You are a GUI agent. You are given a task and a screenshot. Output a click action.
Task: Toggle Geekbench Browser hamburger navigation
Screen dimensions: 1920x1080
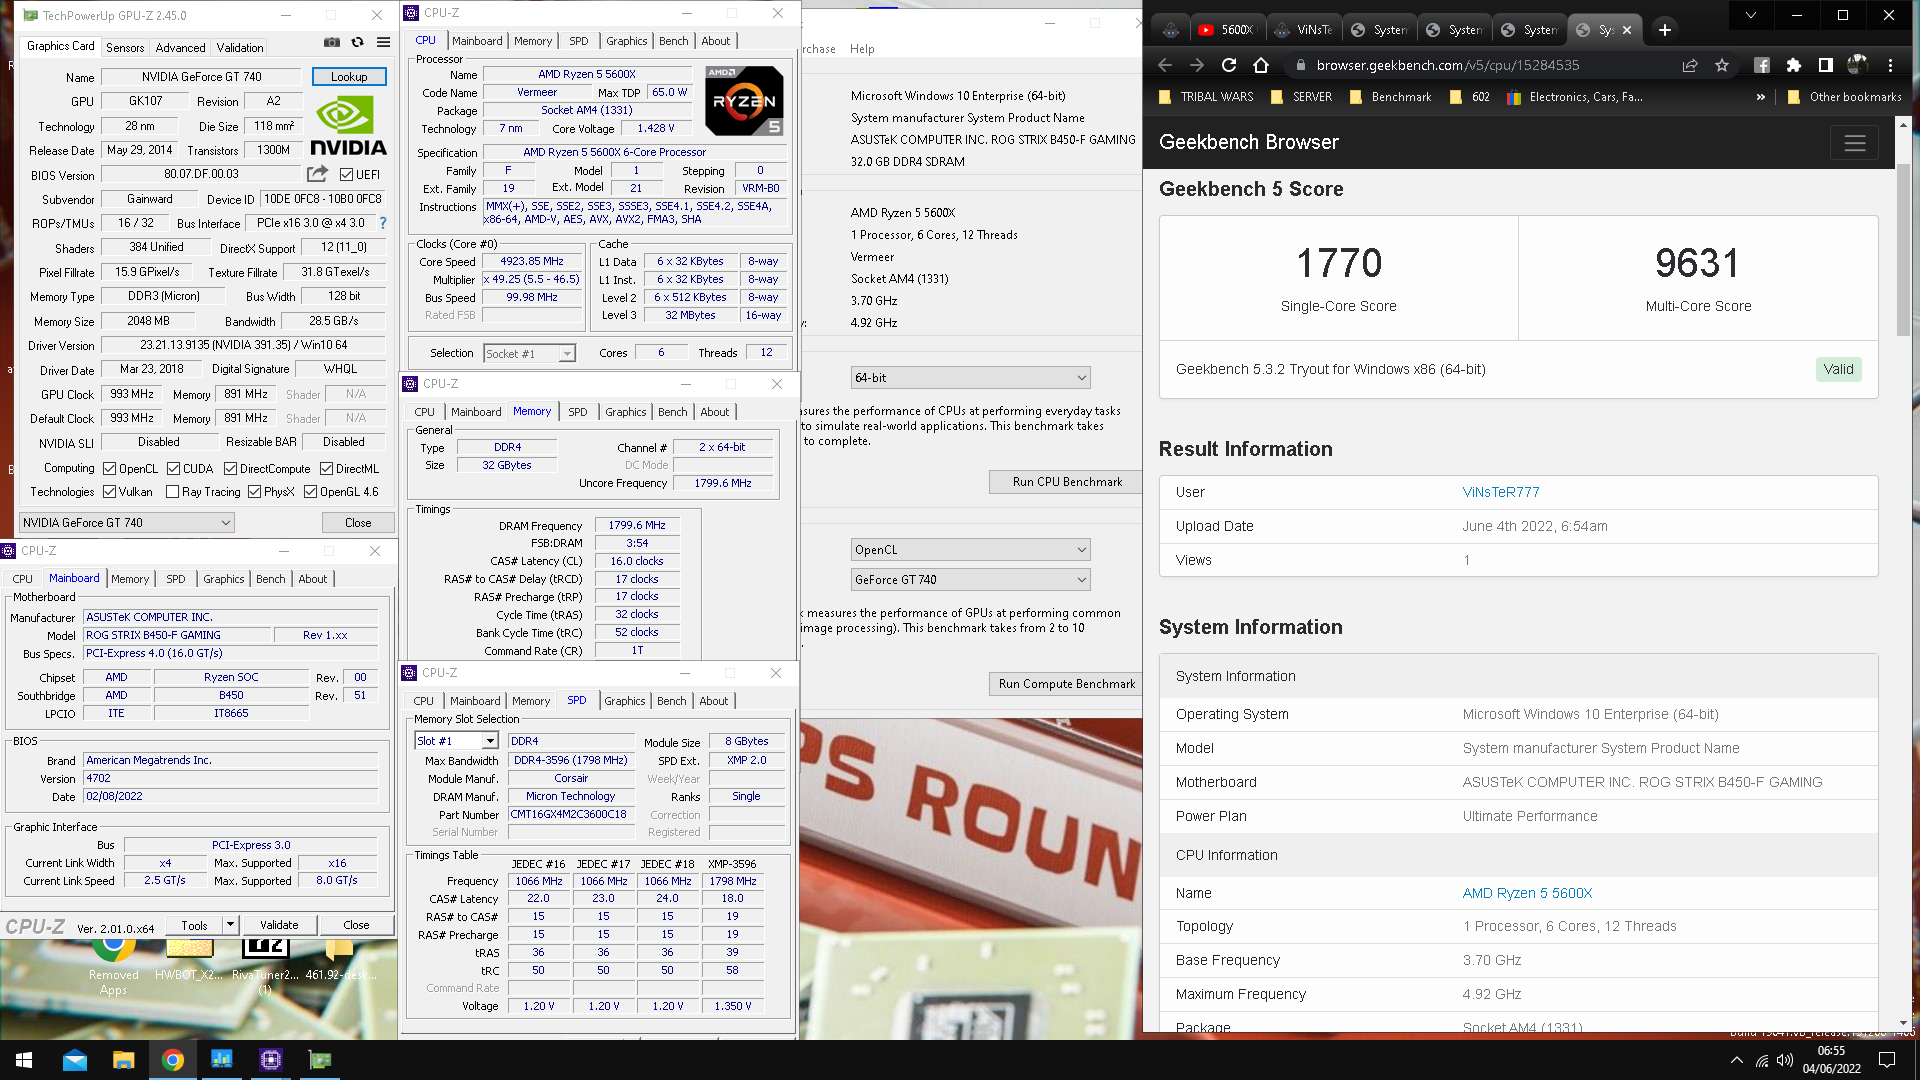[x=1855, y=143]
